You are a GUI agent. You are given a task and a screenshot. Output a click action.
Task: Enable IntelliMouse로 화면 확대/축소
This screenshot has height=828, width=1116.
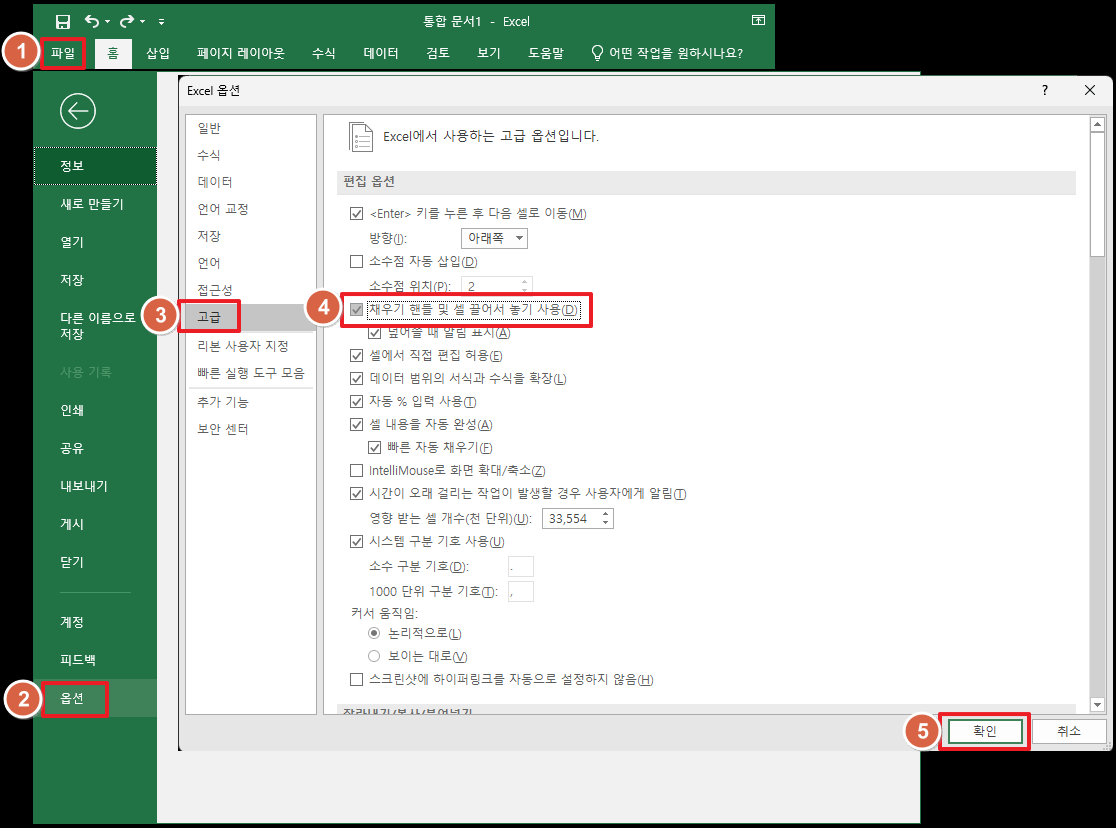(356, 469)
